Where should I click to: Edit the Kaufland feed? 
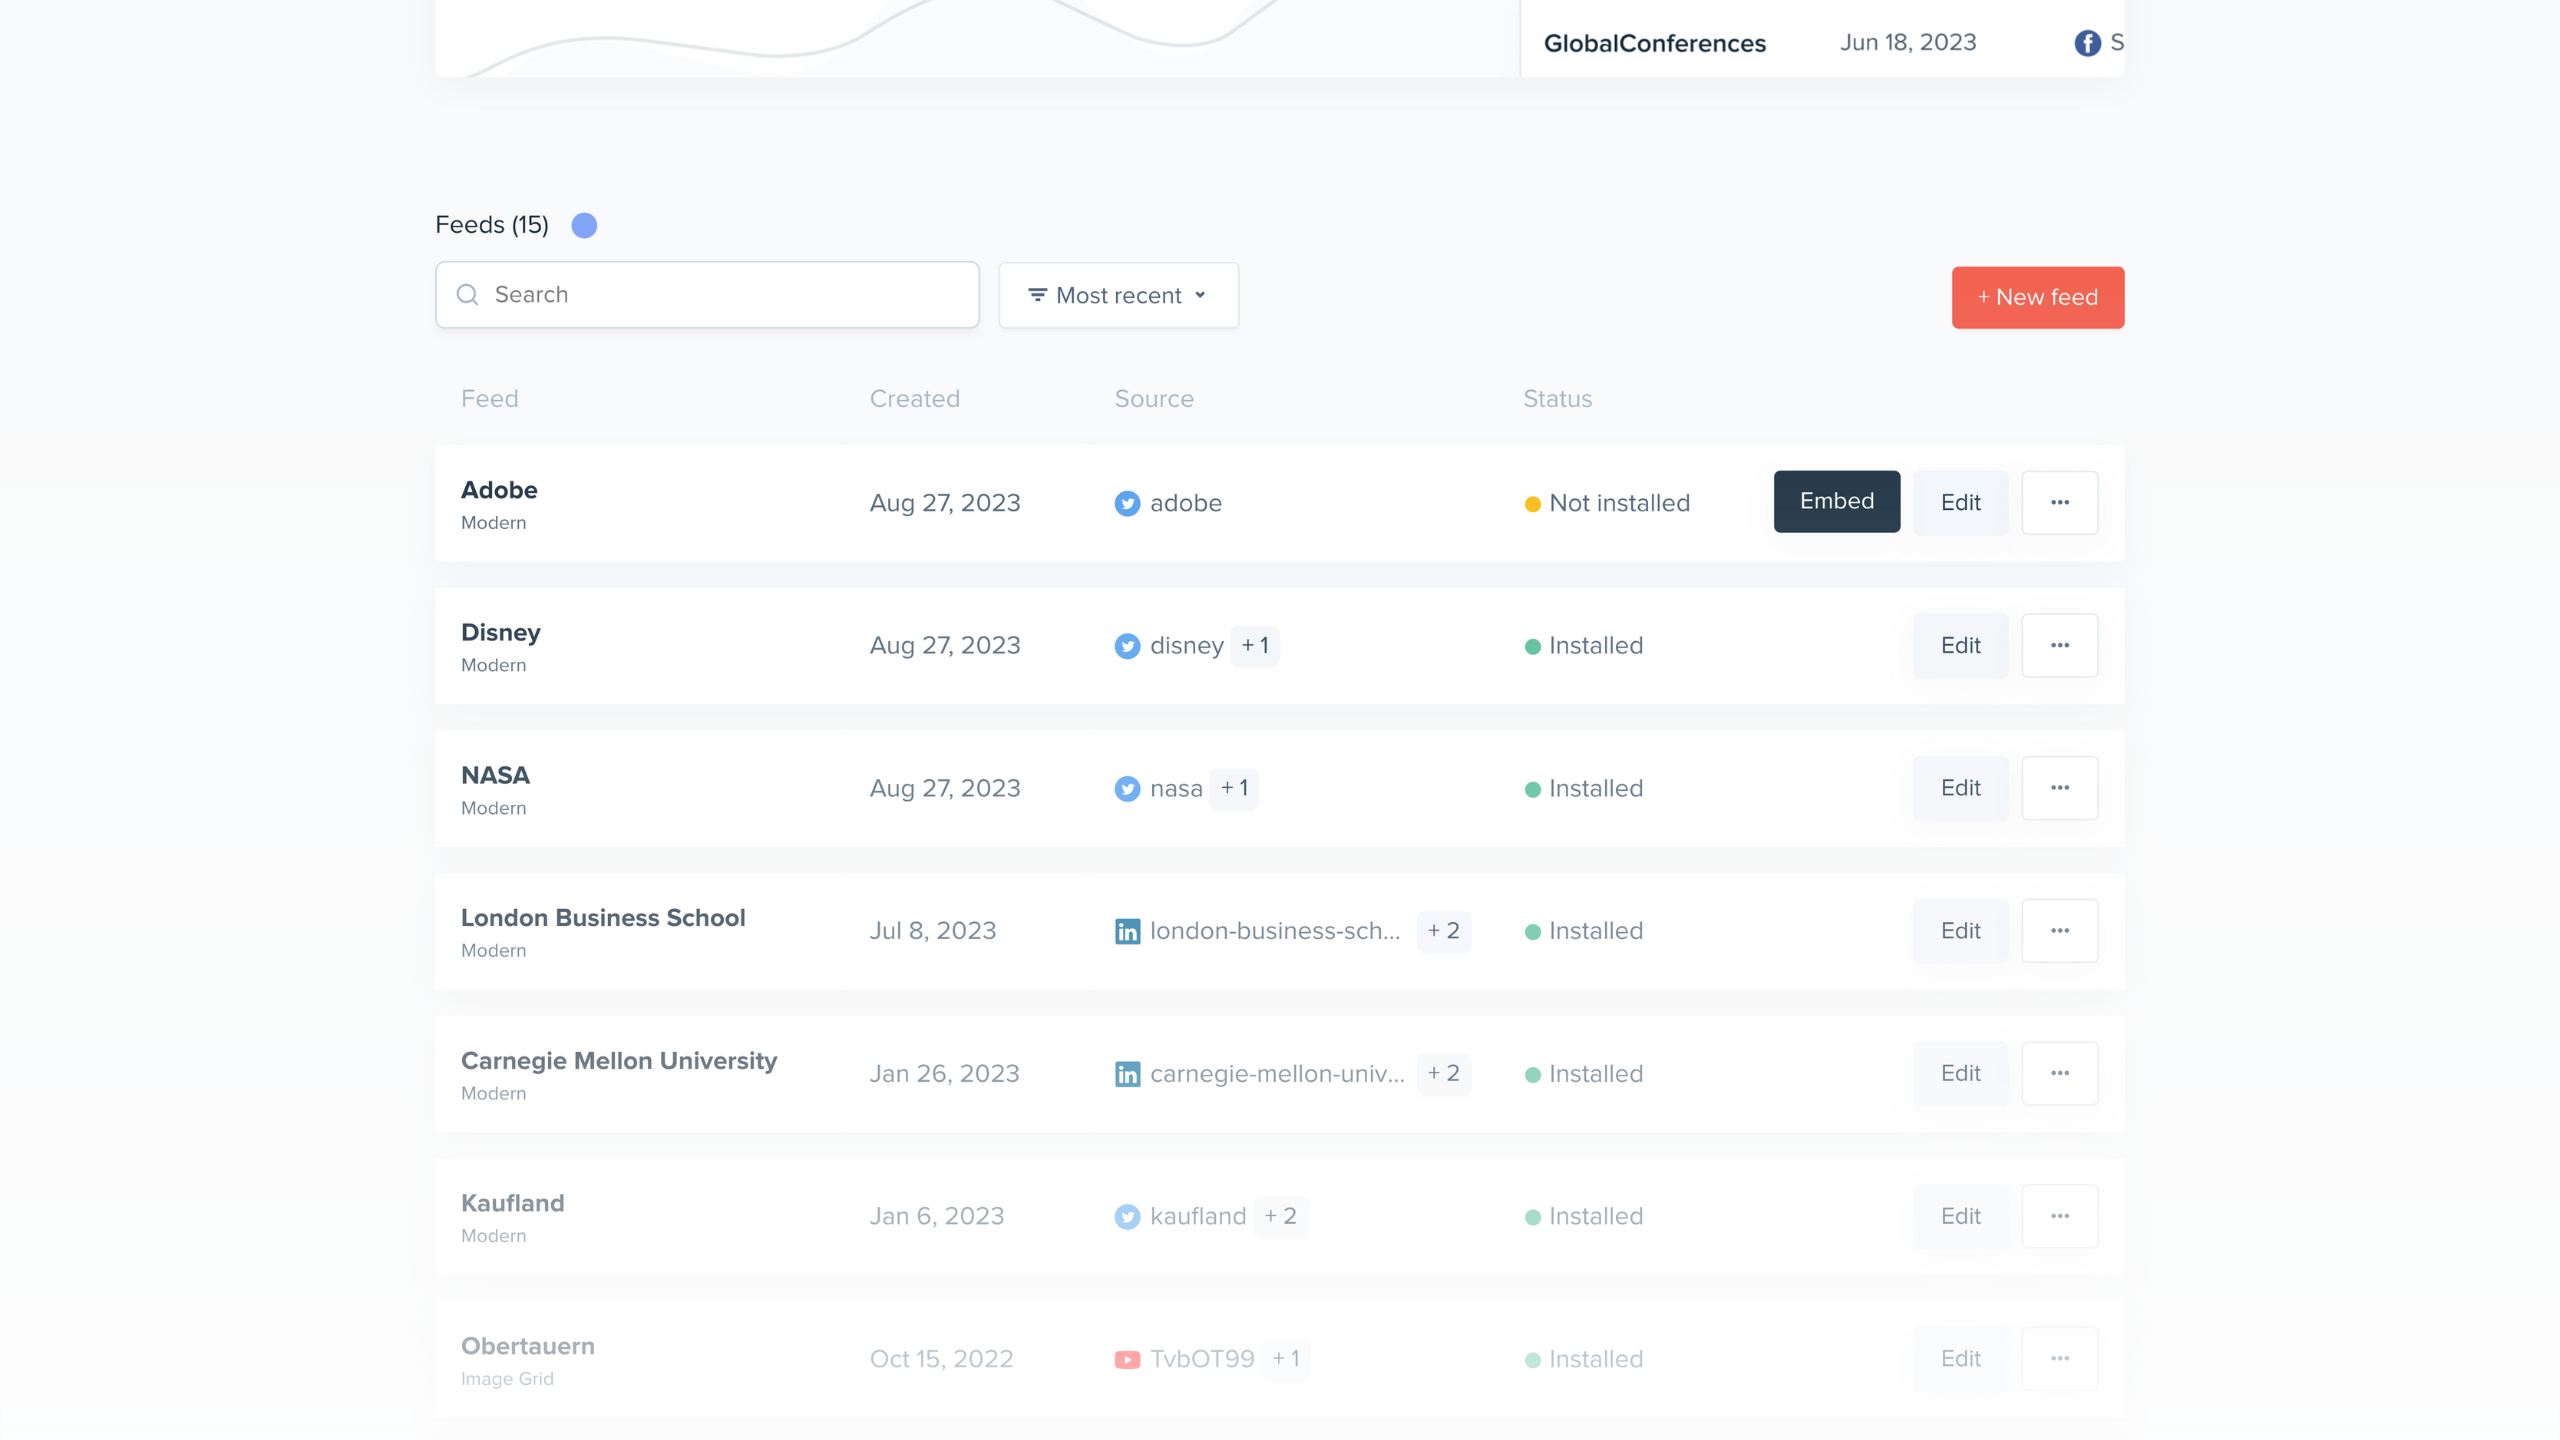coord(1960,1216)
